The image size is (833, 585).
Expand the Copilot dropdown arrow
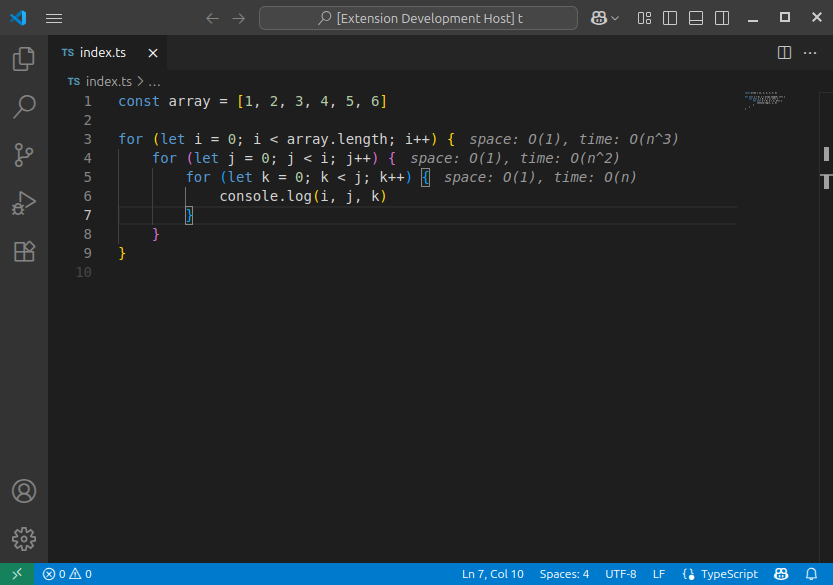coord(615,19)
